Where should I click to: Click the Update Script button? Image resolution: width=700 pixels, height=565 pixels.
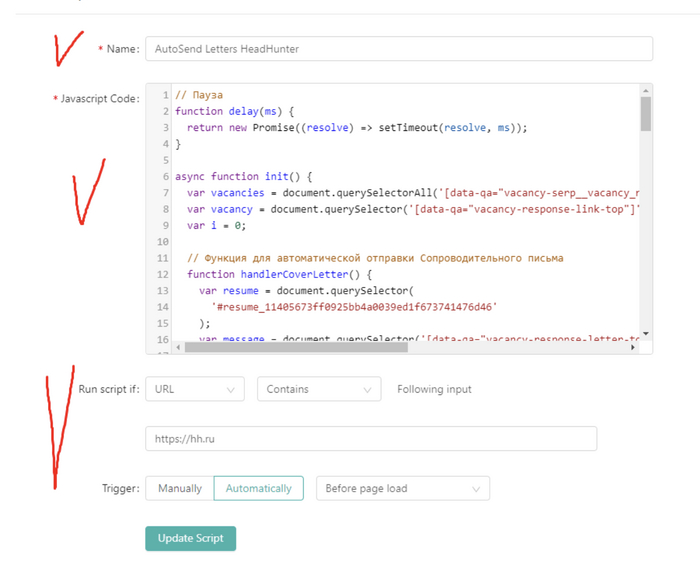tap(191, 538)
